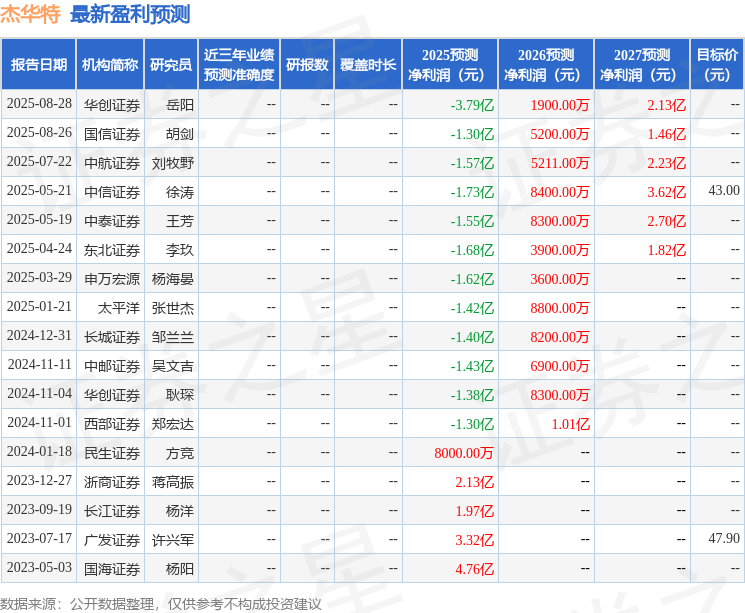Select the 近三年业绩预测准确度 column header
Screen dimensions: 745x613
(x=239, y=65)
